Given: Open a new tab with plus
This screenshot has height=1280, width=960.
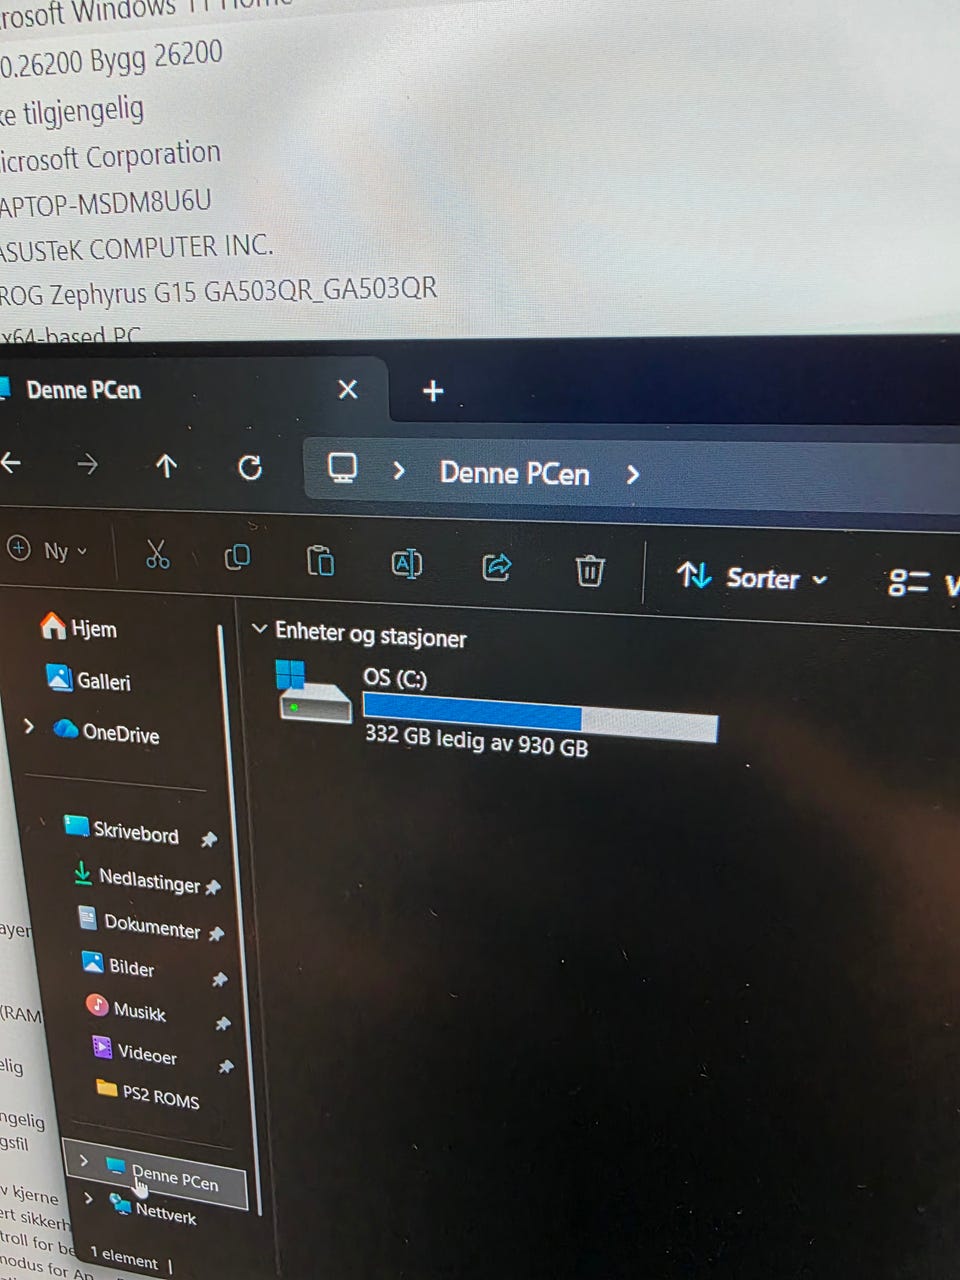Looking at the screenshot, I should 432,391.
